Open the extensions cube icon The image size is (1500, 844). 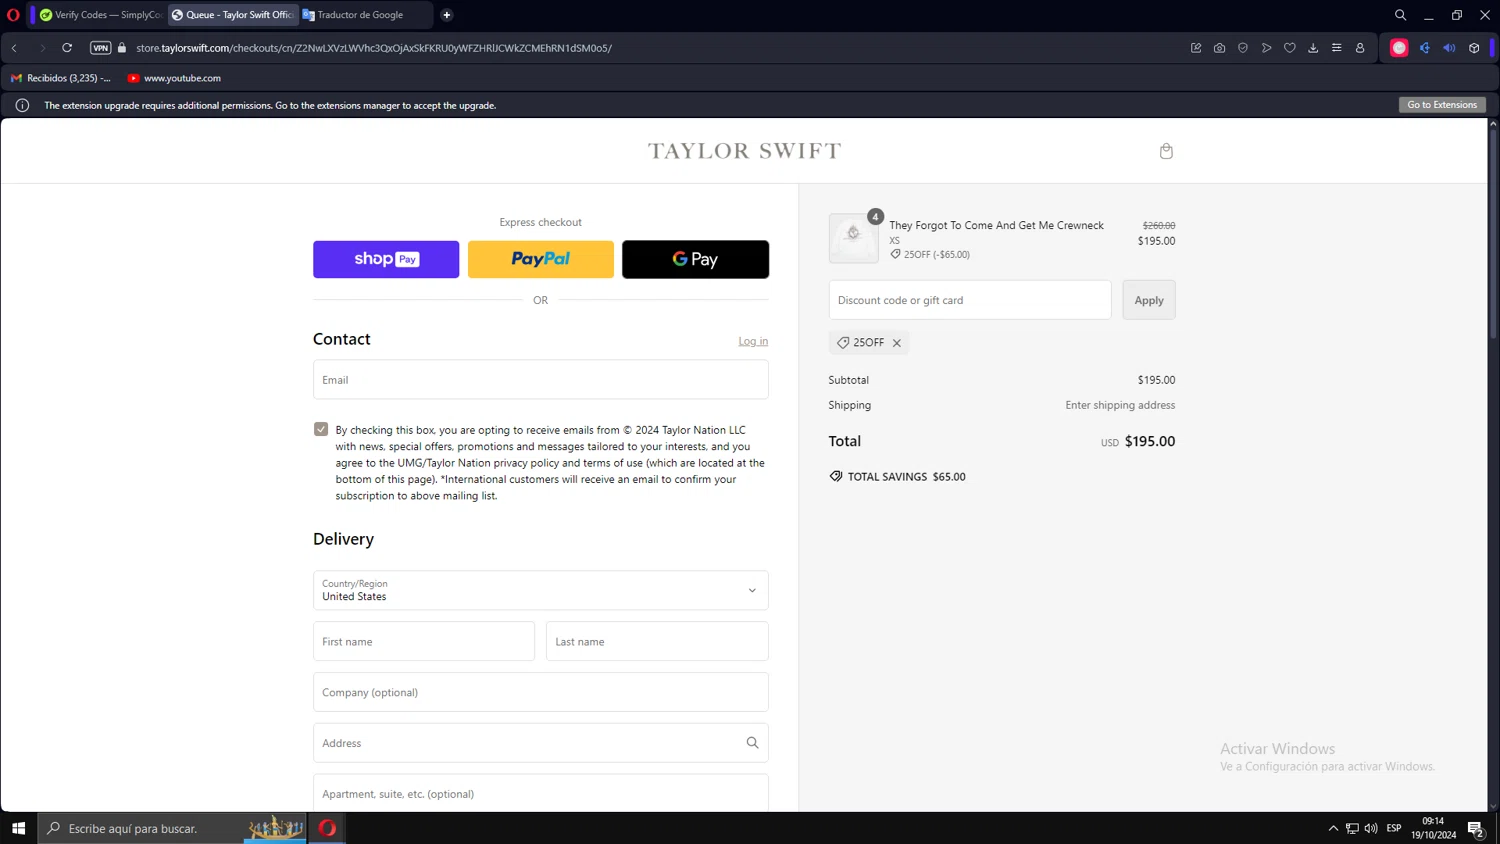click(1474, 48)
